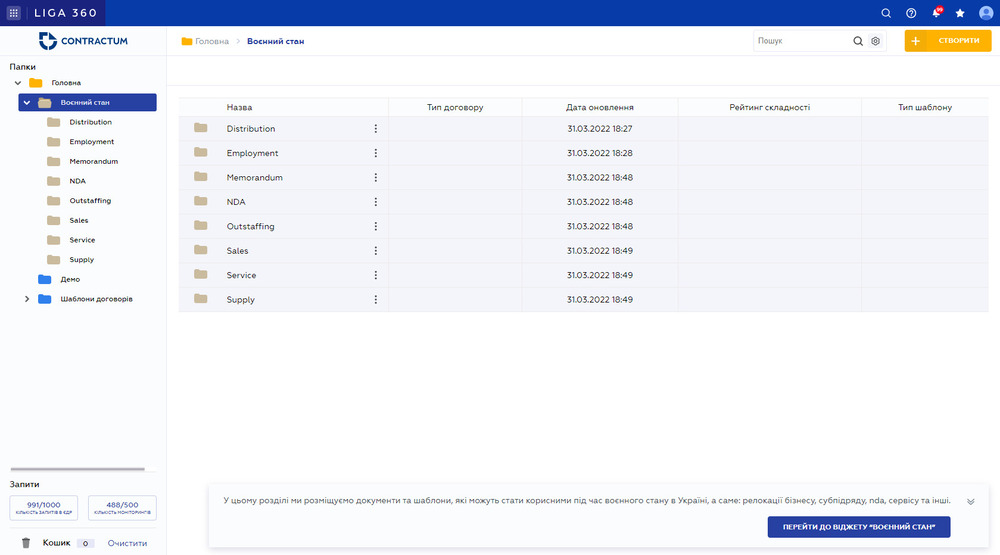
Task: Expand the Шаблони договорів tree node
Action: pyautogui.click(x=27, y=299)
